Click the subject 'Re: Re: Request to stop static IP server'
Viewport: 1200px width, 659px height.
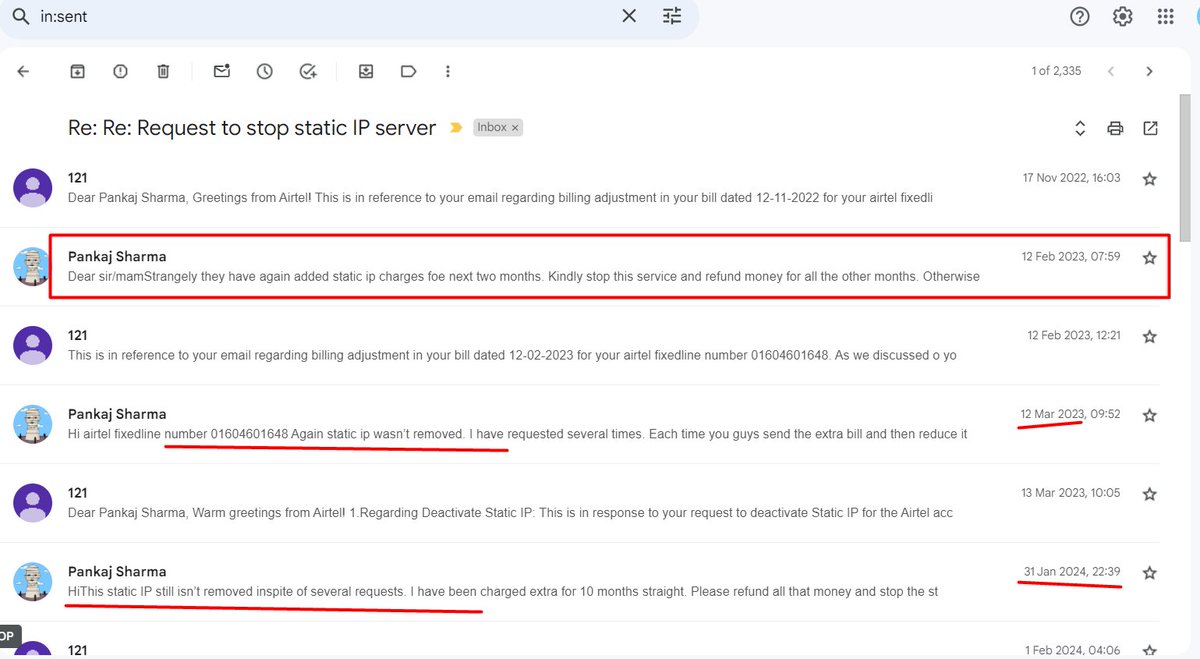tap(252, 128)
